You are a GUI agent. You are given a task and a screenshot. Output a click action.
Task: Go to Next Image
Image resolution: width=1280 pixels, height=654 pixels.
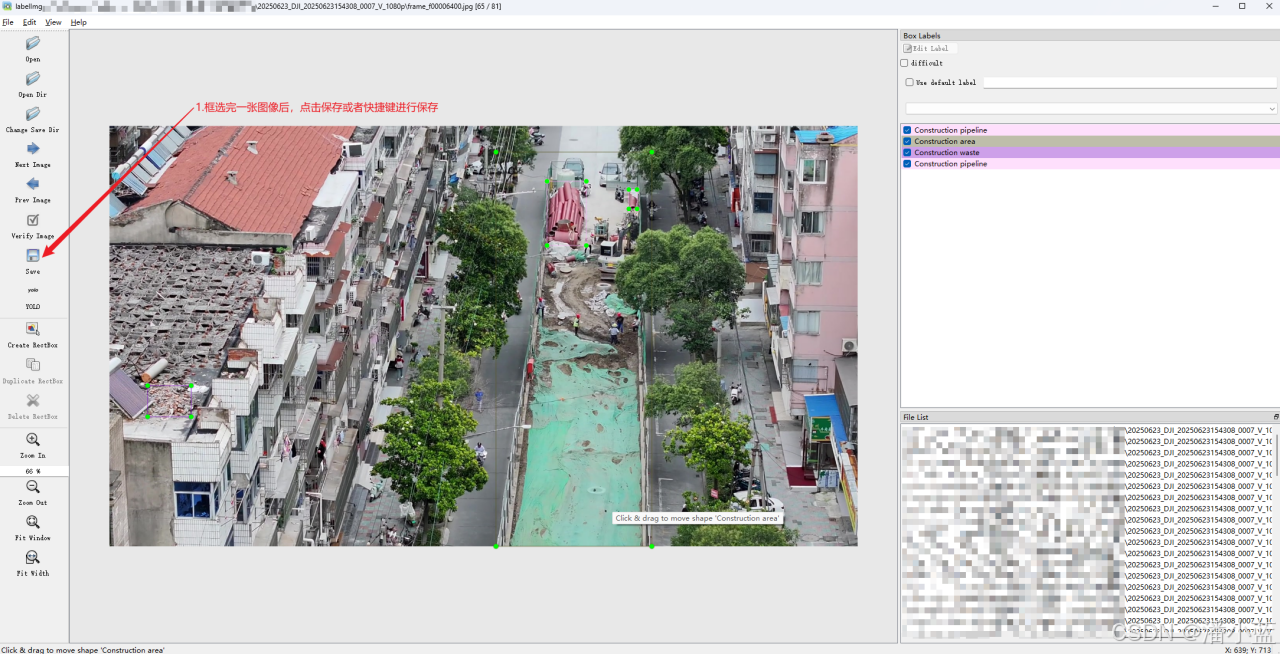(x=33, y=154)
